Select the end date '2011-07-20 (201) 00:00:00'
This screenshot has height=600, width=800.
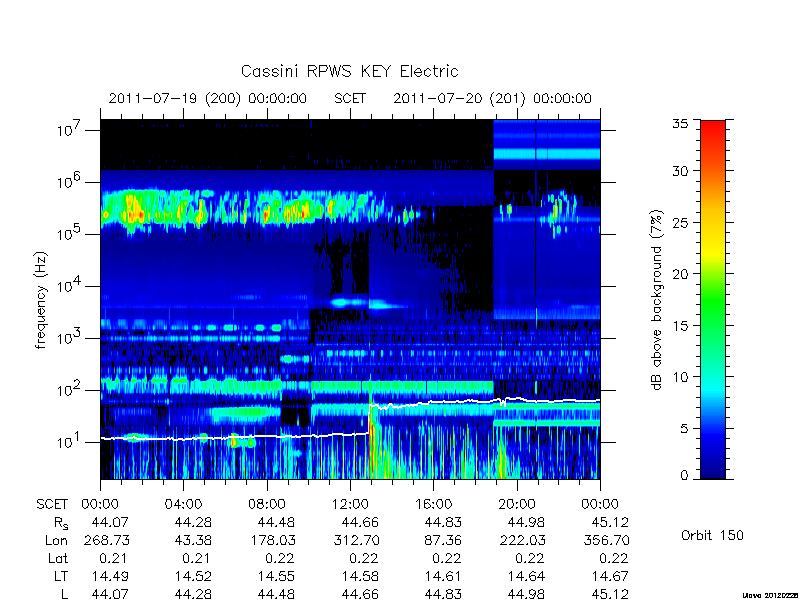point(492,98)
